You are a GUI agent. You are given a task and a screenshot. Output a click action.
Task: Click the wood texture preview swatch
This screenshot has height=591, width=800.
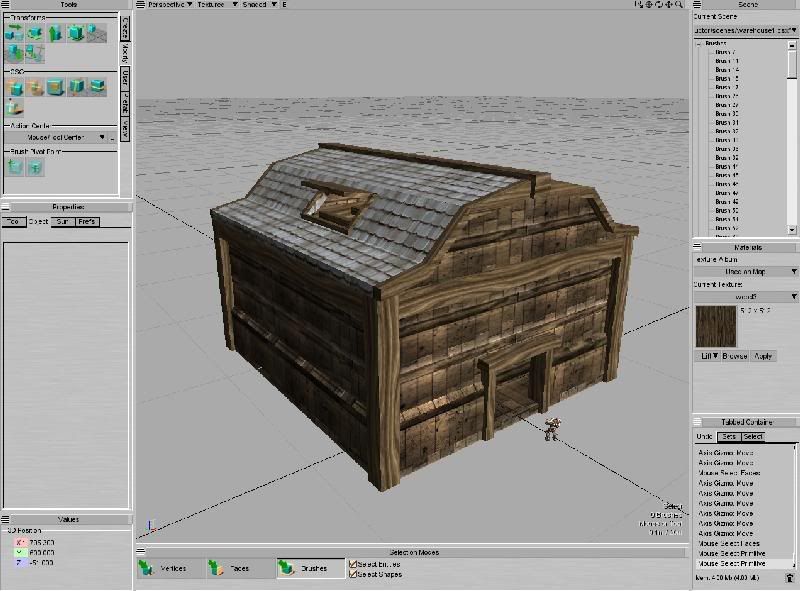(716, 326)
